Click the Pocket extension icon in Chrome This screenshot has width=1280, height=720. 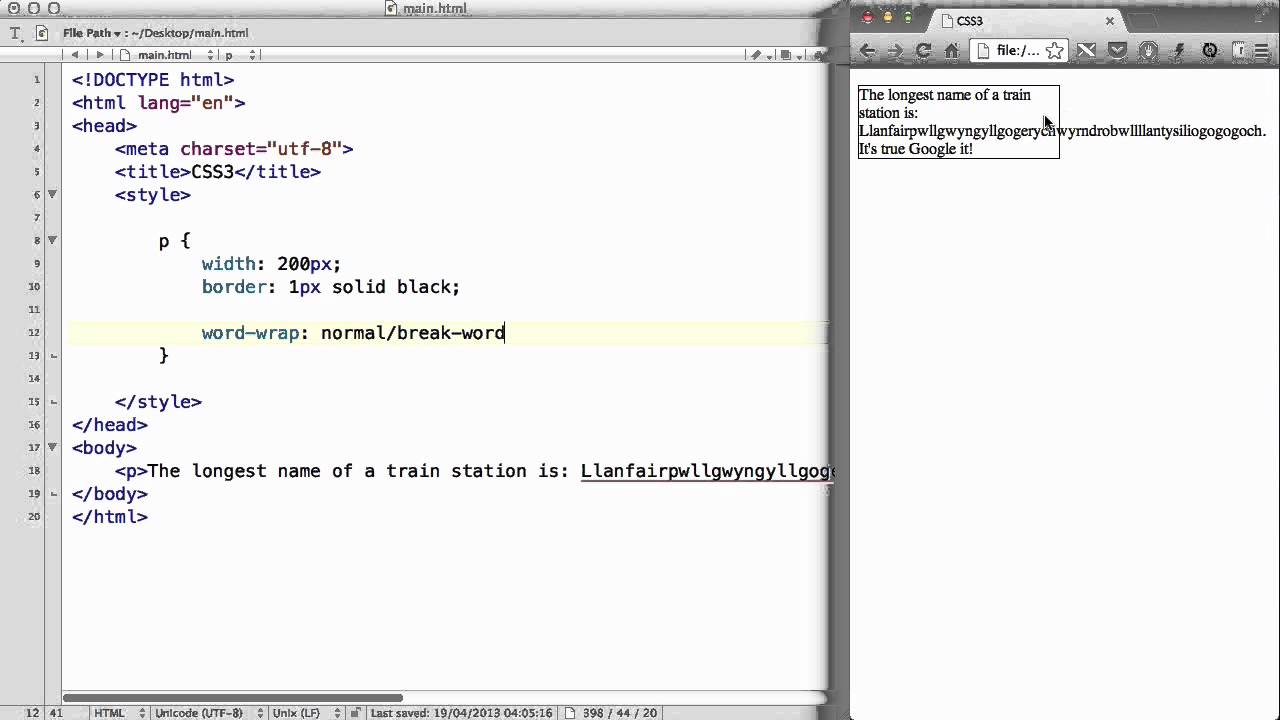pos(1117,50)
